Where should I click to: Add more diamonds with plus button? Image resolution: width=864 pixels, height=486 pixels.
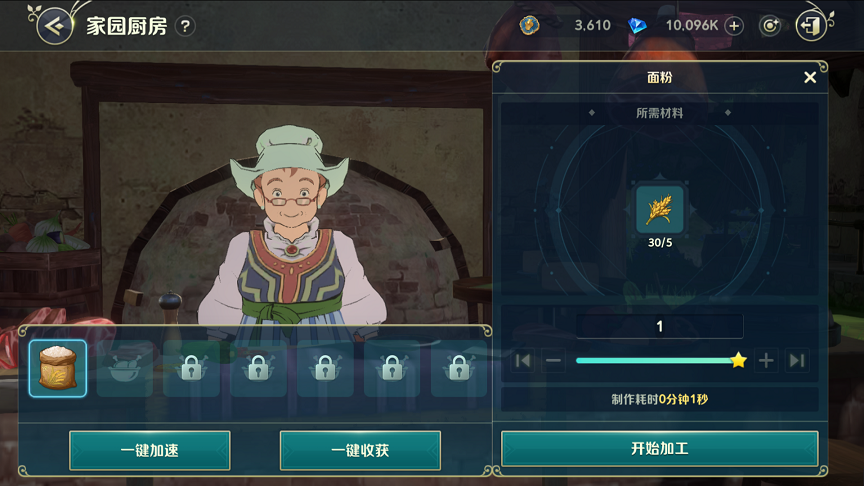734,26
